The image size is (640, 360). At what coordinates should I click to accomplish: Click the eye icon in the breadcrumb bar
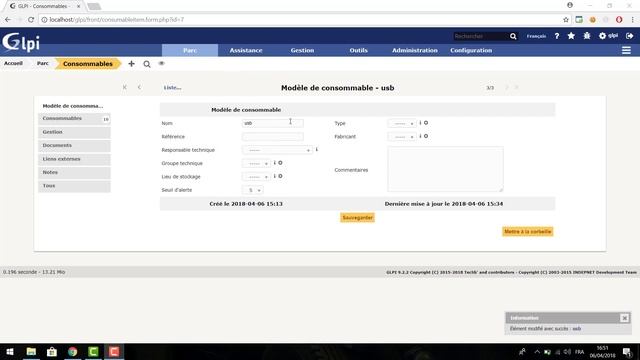(x=162, y=63)
